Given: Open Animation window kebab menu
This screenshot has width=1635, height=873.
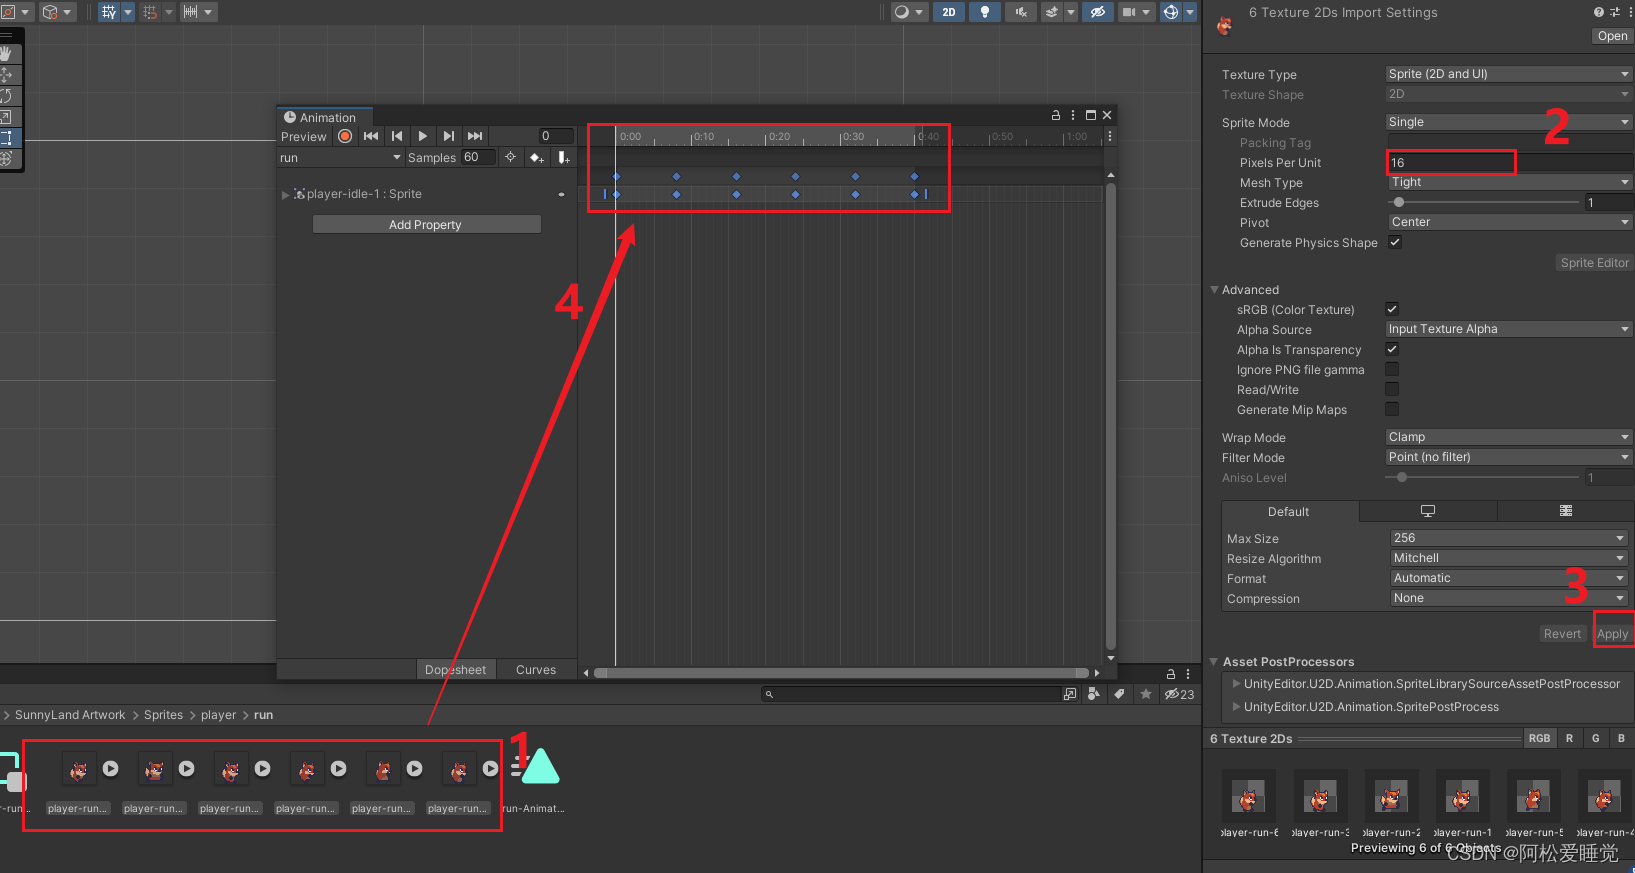Looking at the screenshot, I should [x=1073, y=115].
